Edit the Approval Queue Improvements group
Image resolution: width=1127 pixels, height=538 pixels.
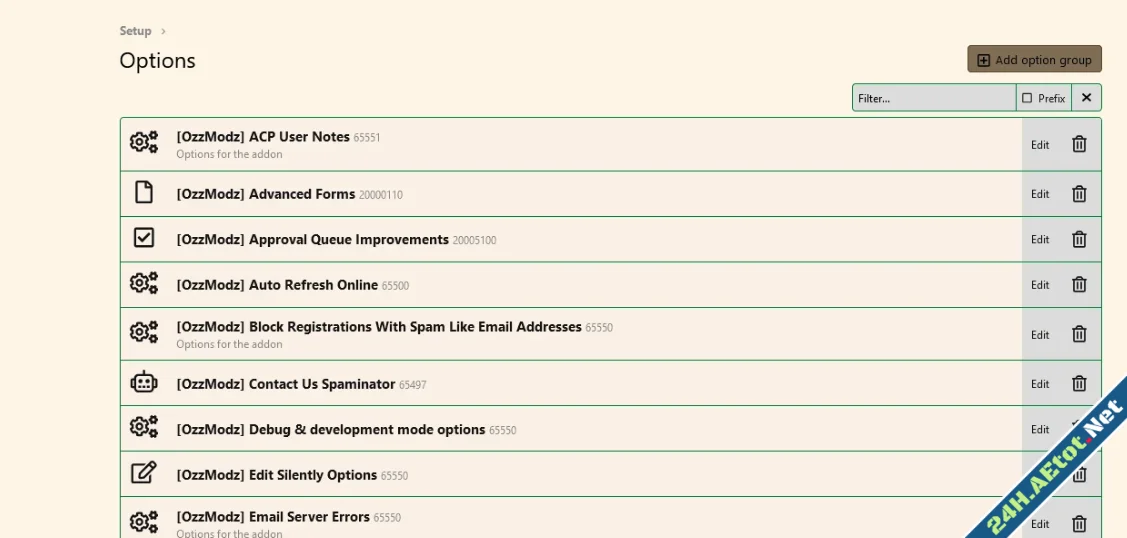coord(1040,240)
